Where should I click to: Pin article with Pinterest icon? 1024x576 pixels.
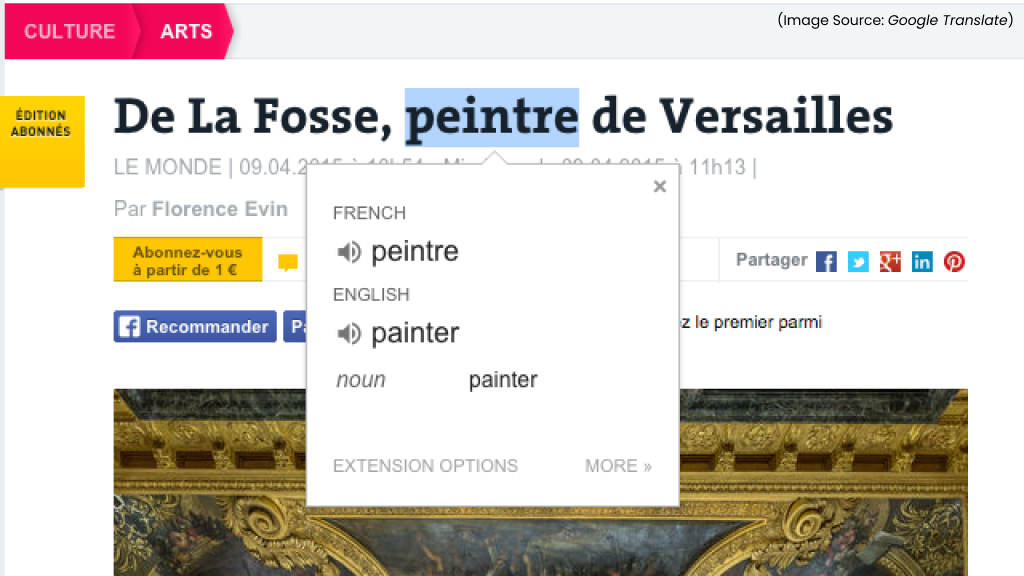point(954,262)
